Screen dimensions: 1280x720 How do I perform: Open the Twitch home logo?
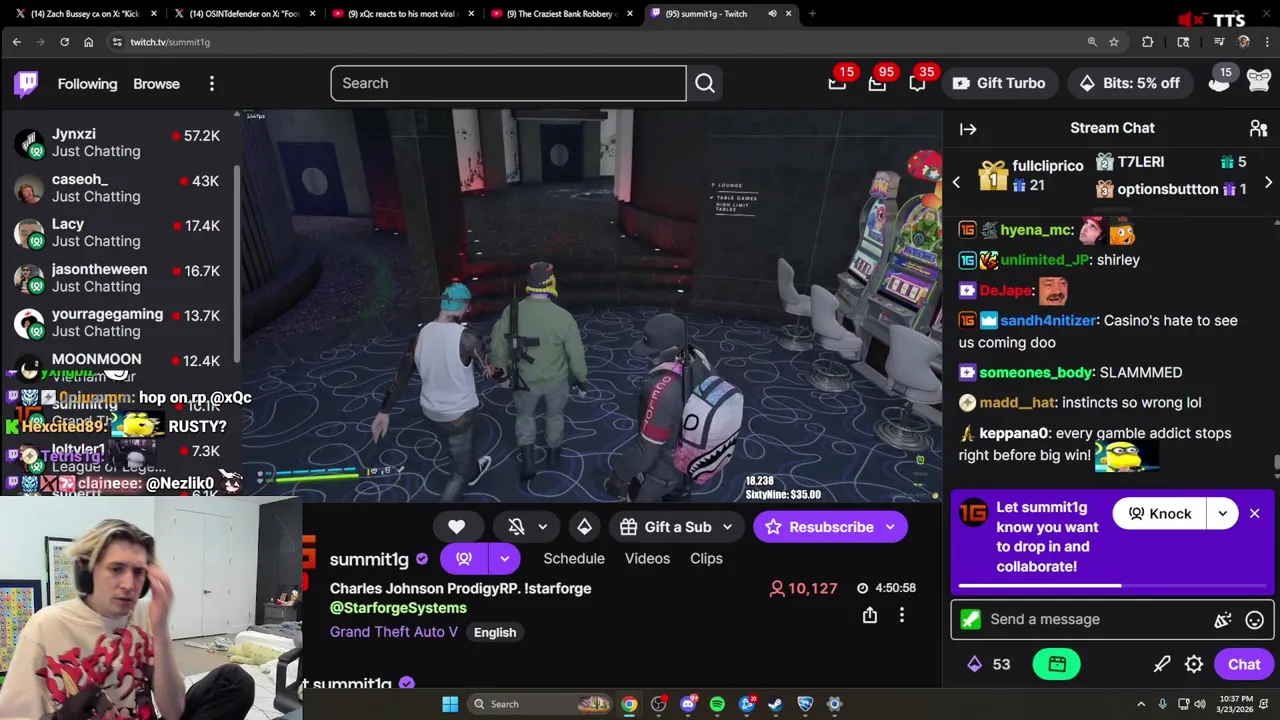tap(27, 84)
